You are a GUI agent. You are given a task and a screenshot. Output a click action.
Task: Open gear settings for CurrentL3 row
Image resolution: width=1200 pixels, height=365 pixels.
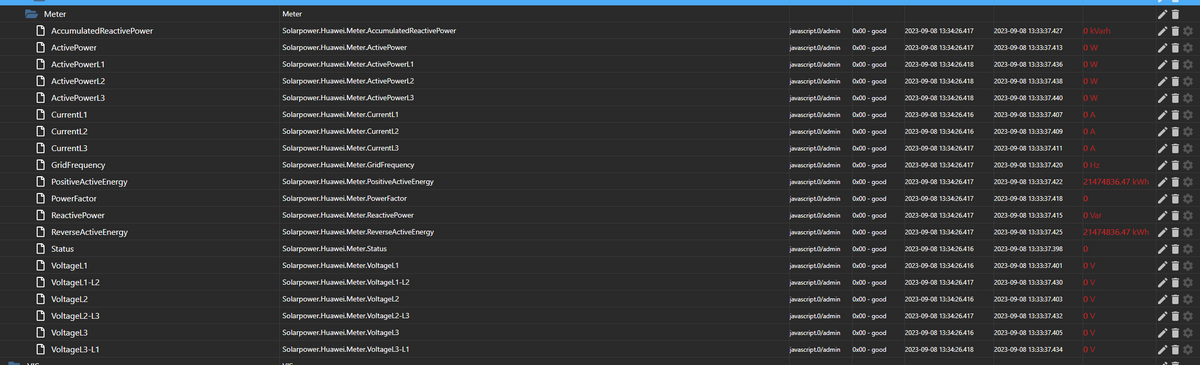point(1187,148)
